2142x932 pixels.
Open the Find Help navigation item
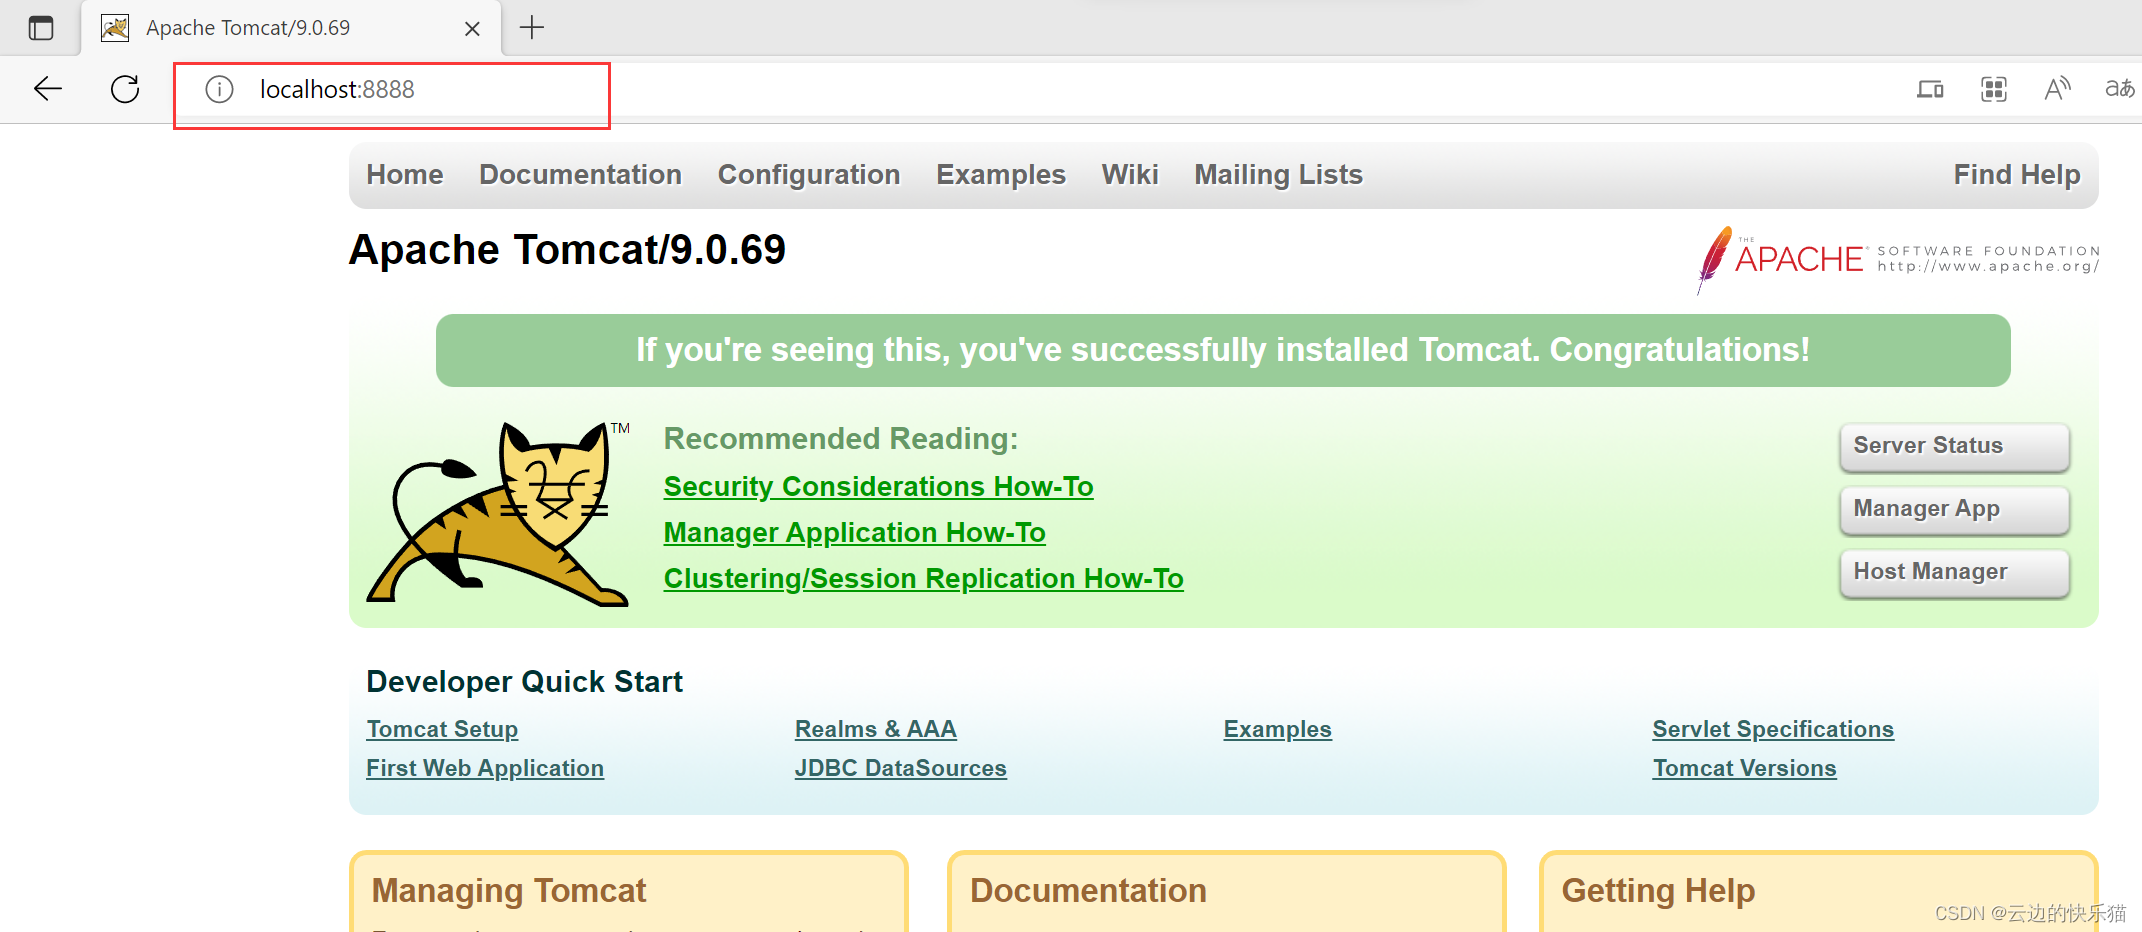[x=2017, y=174]
